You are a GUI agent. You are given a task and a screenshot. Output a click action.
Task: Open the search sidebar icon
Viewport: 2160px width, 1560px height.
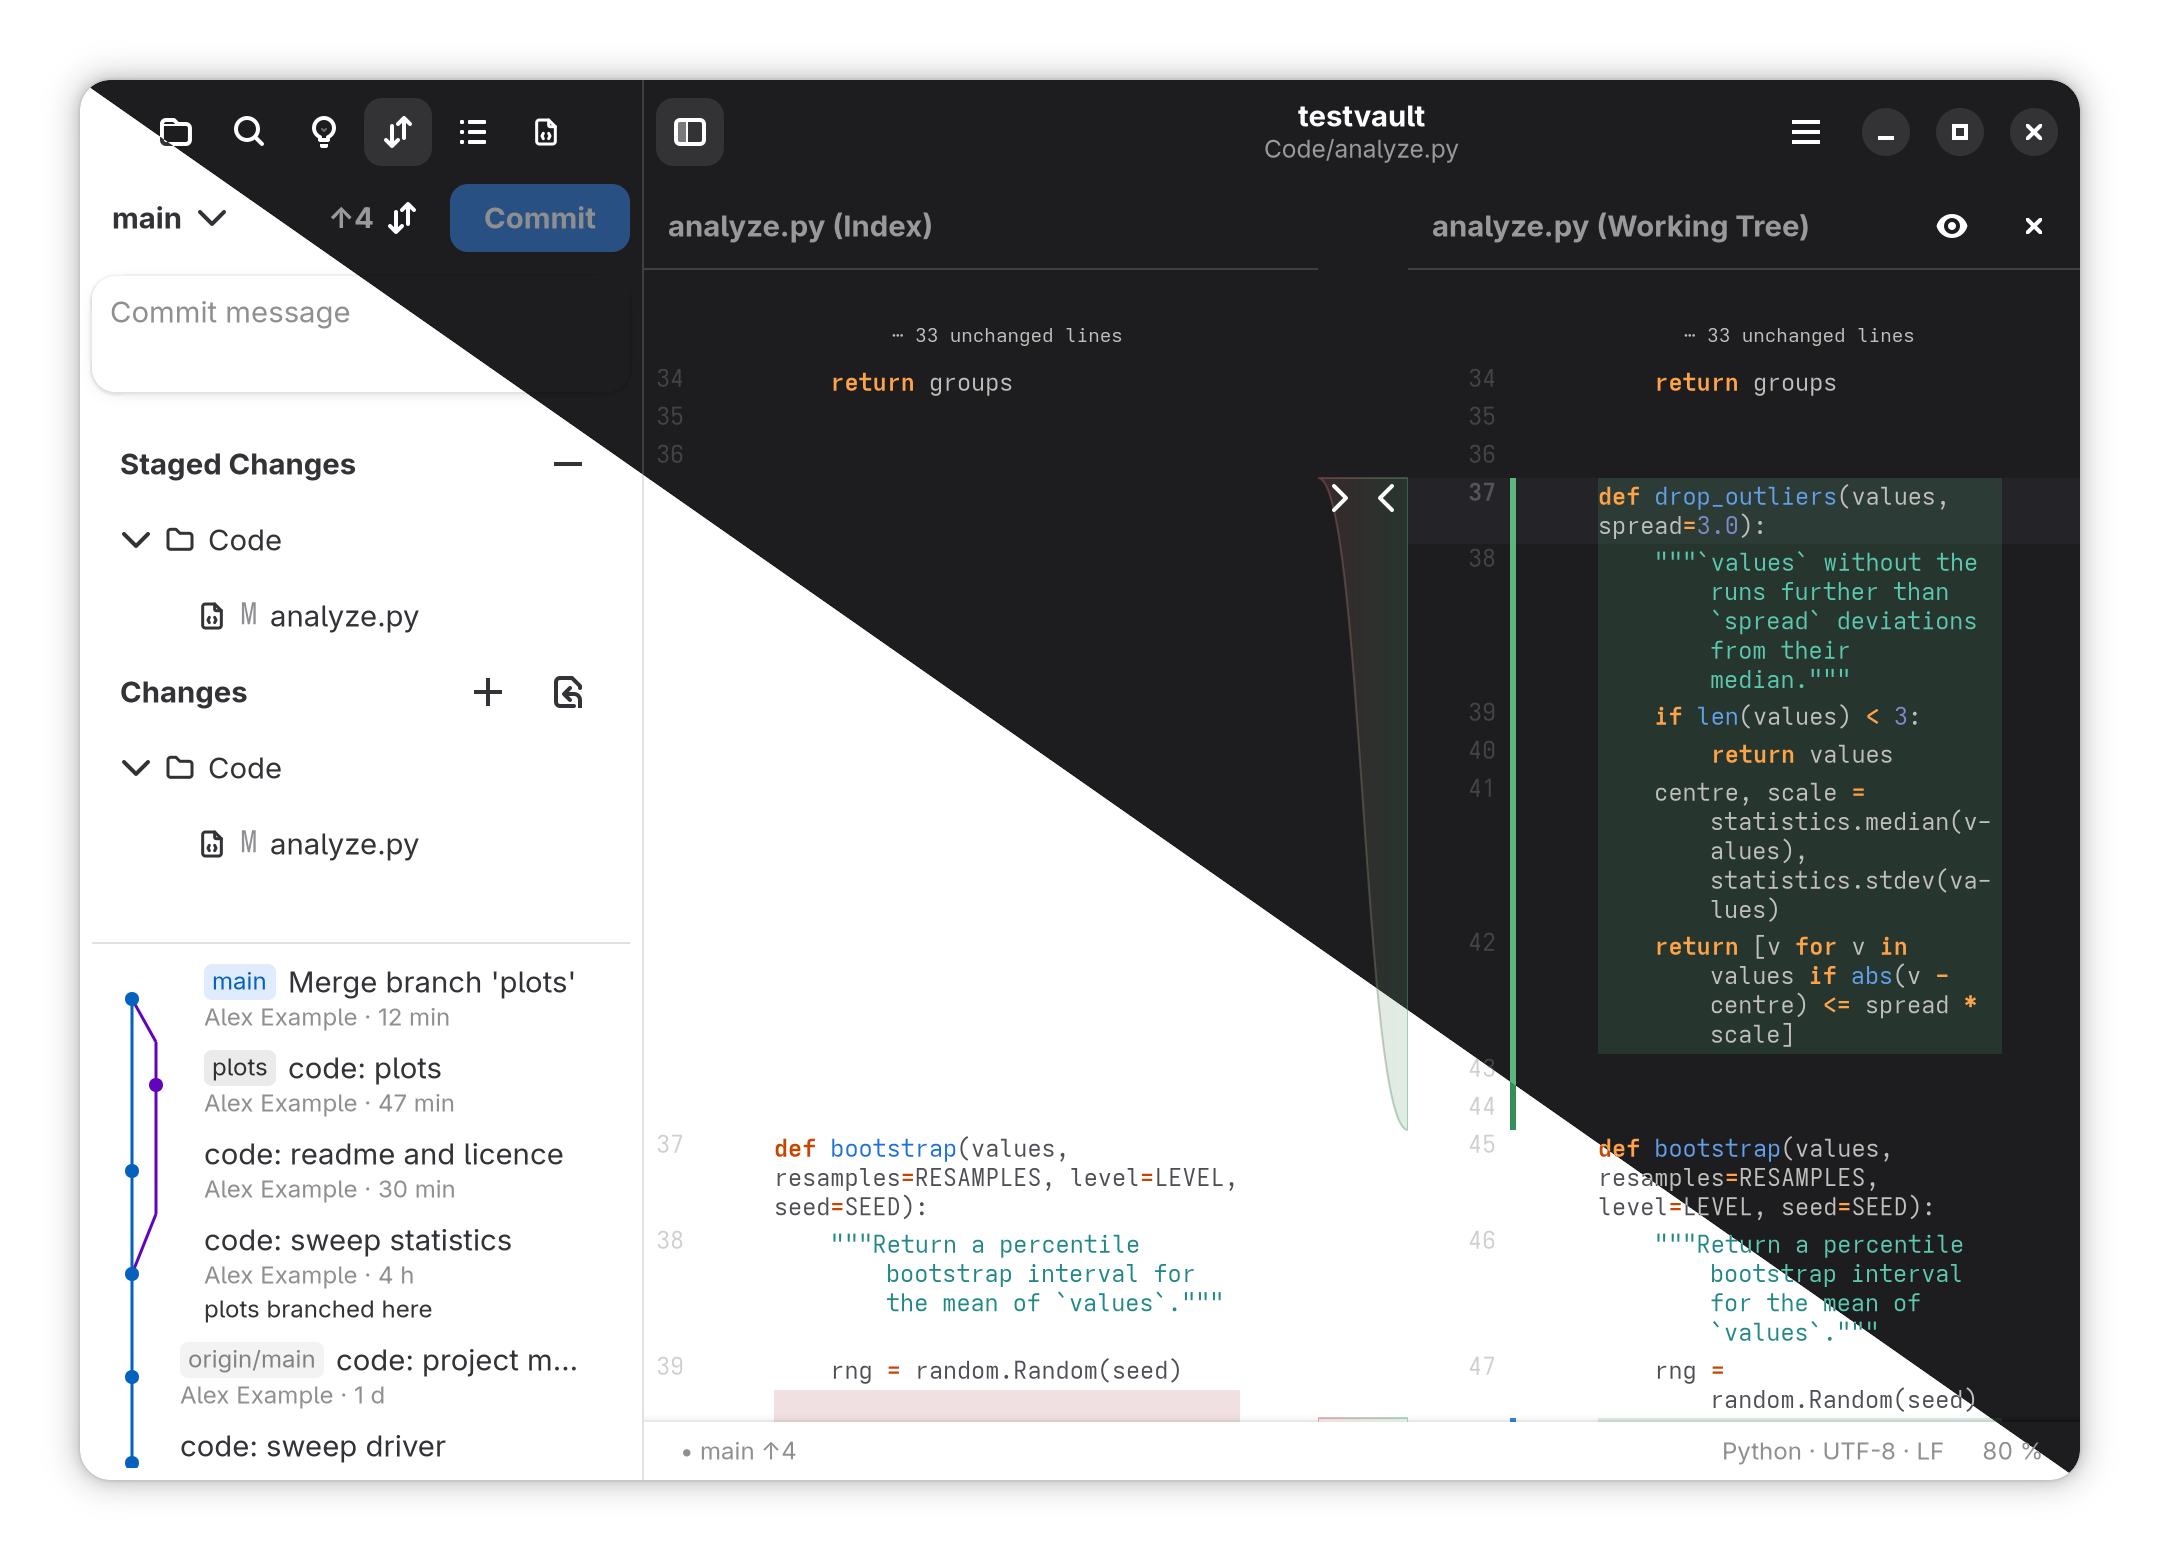pyautogui.click(x=249, y=132)
